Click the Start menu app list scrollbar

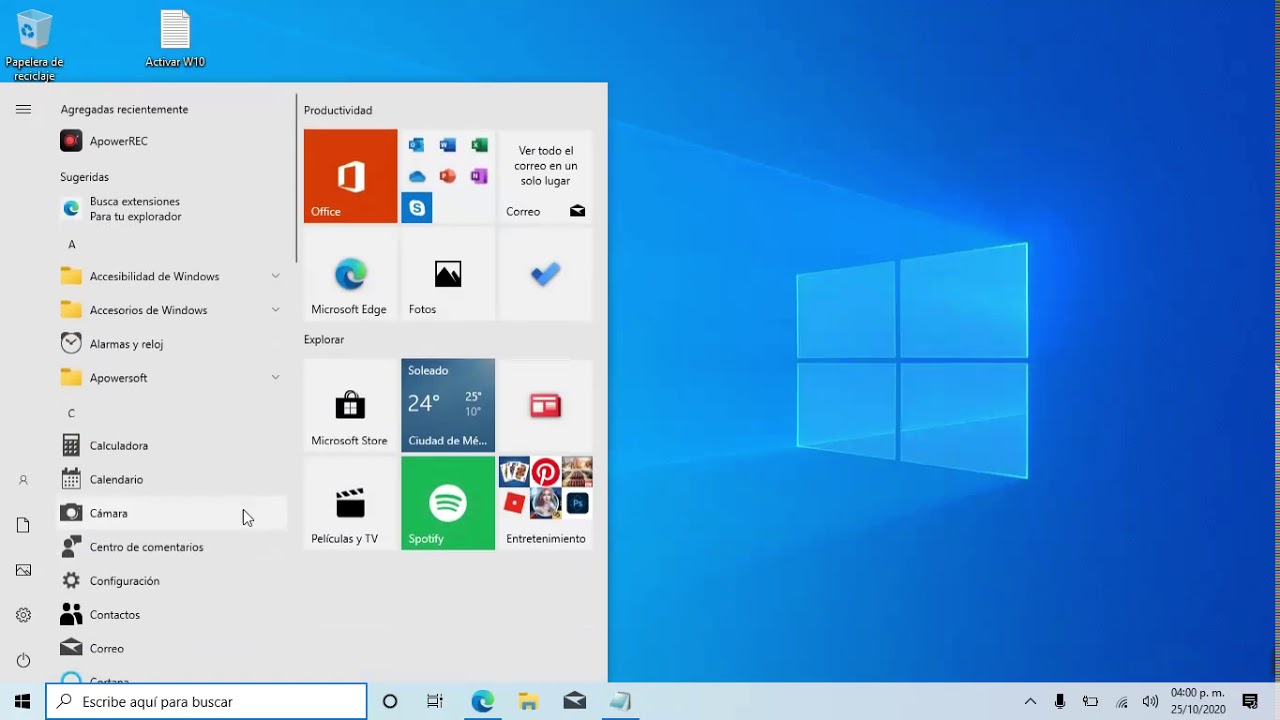pyautogui.click(x=296, y=180)
